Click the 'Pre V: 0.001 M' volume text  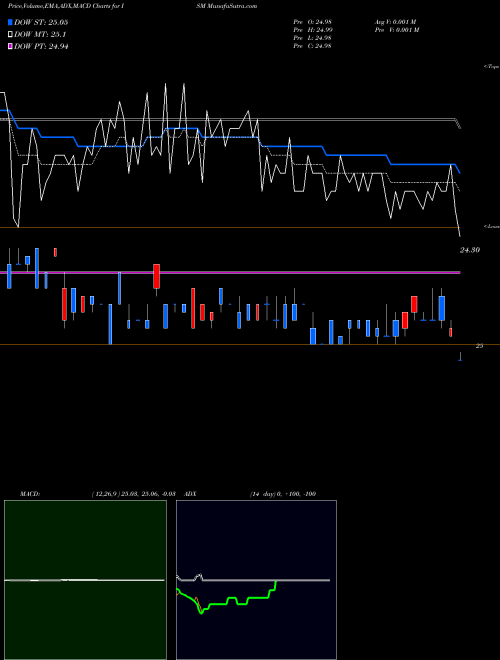tap(398, 30)
